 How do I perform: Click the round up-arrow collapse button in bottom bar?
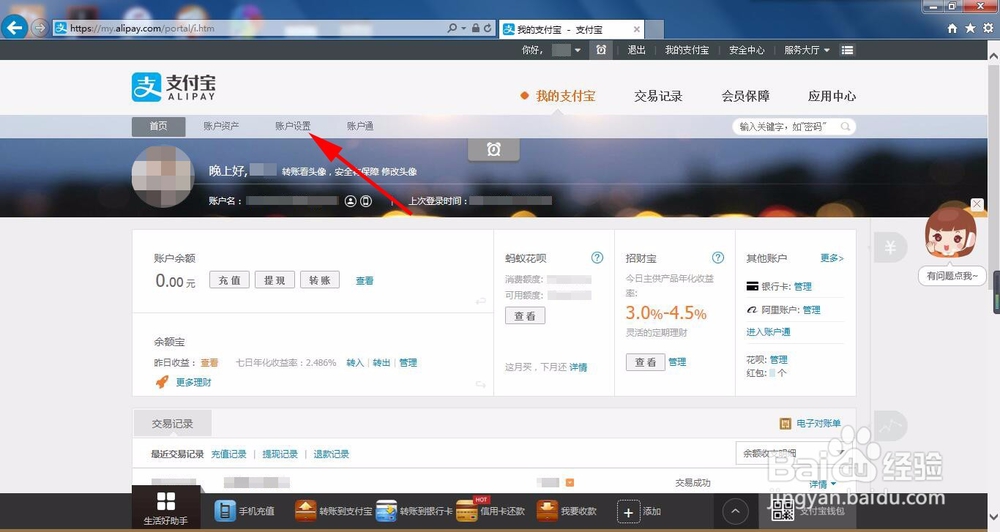coord(735,511)
